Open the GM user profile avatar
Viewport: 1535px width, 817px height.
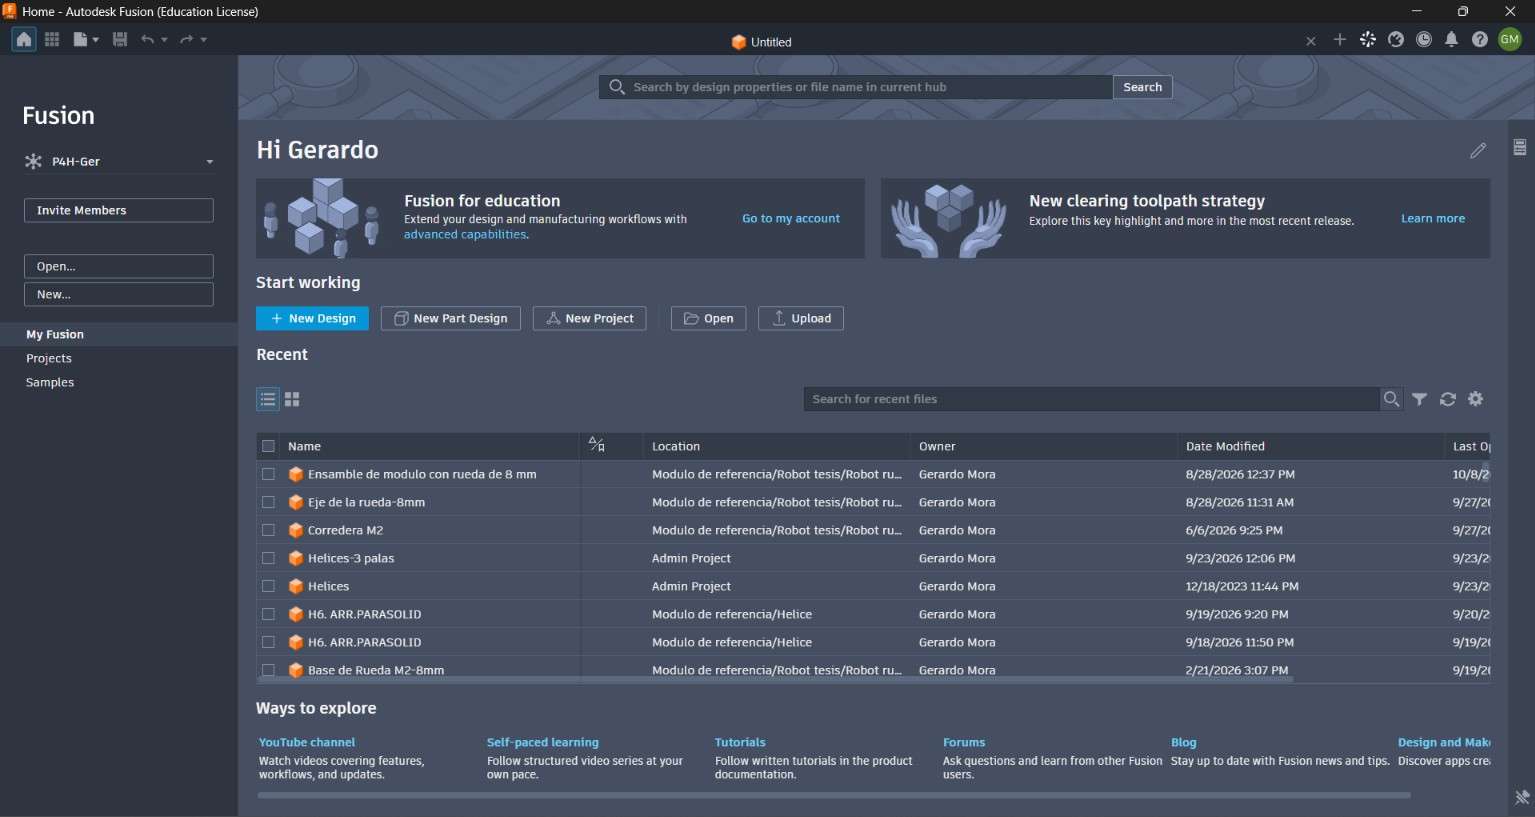click(x=1510, y=40)
